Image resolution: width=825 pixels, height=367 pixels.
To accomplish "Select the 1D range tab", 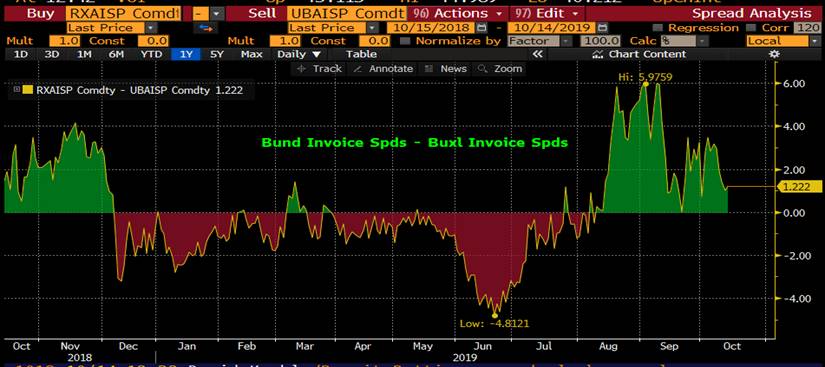I will pyautogui.click(x=20, y=54).
